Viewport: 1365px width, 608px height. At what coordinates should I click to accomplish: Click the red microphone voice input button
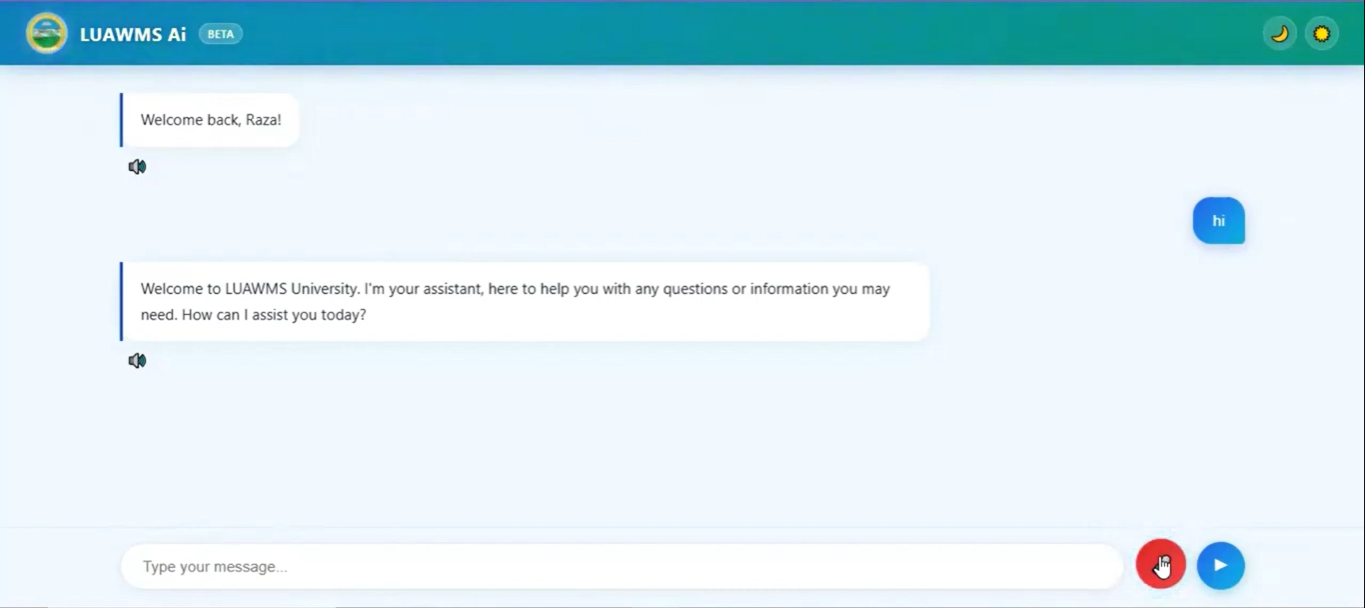(x=1161, y=565)
